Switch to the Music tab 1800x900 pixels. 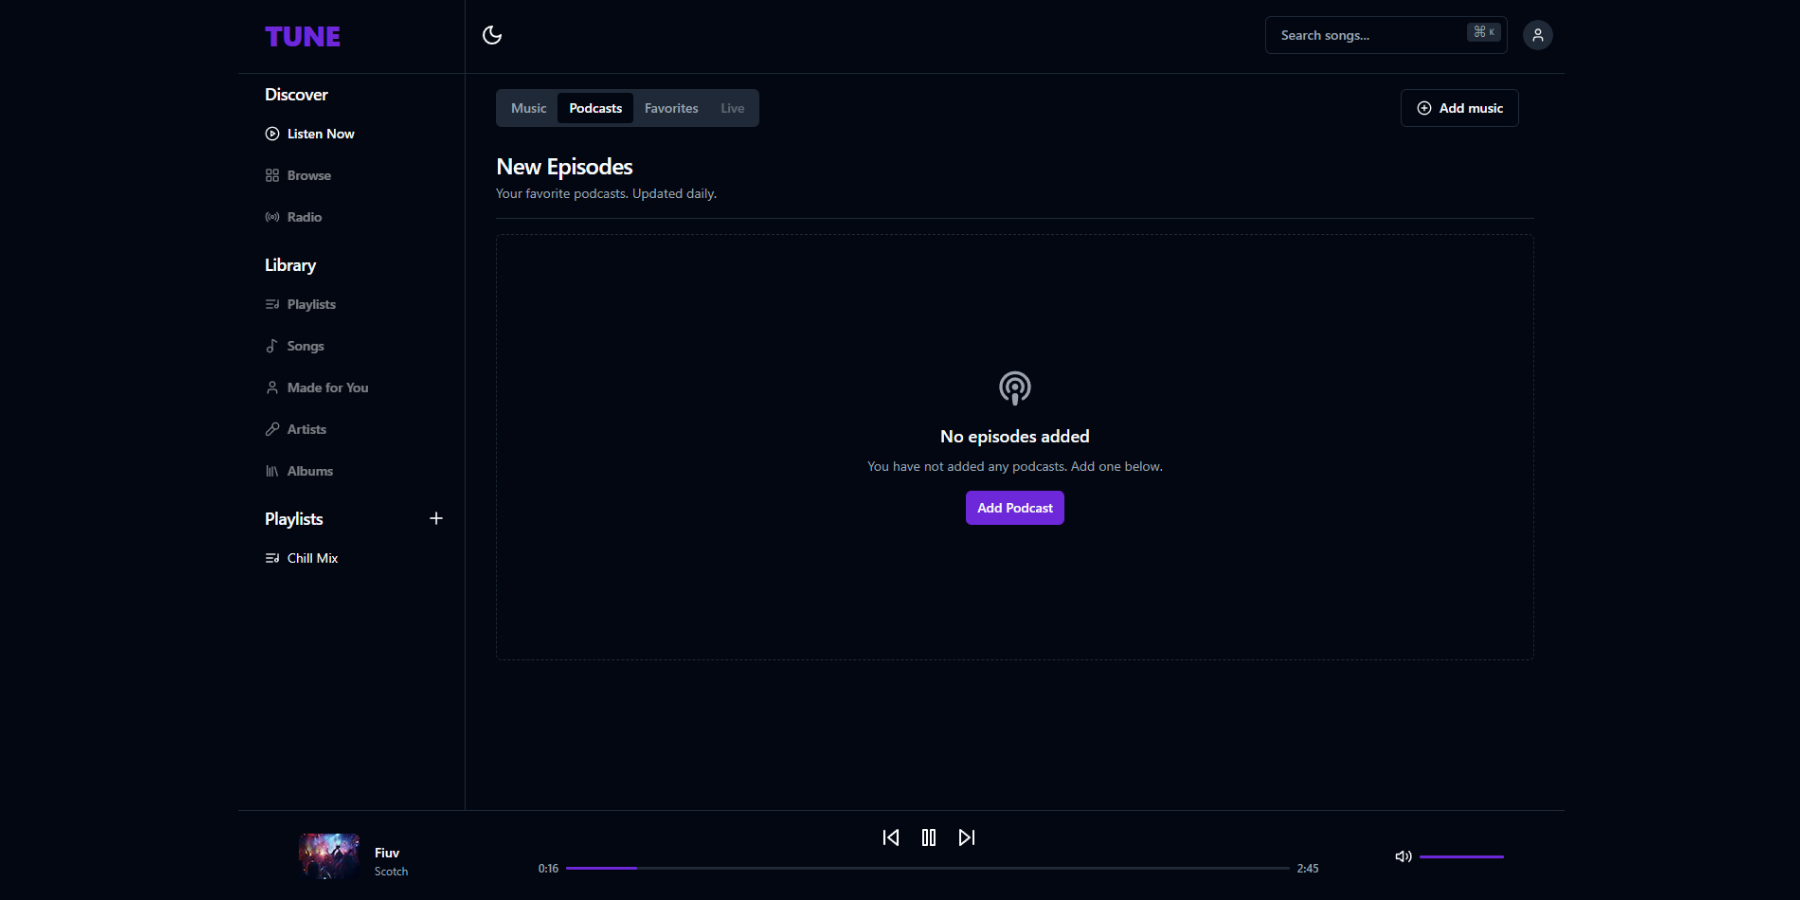click(x=528, y=108)
